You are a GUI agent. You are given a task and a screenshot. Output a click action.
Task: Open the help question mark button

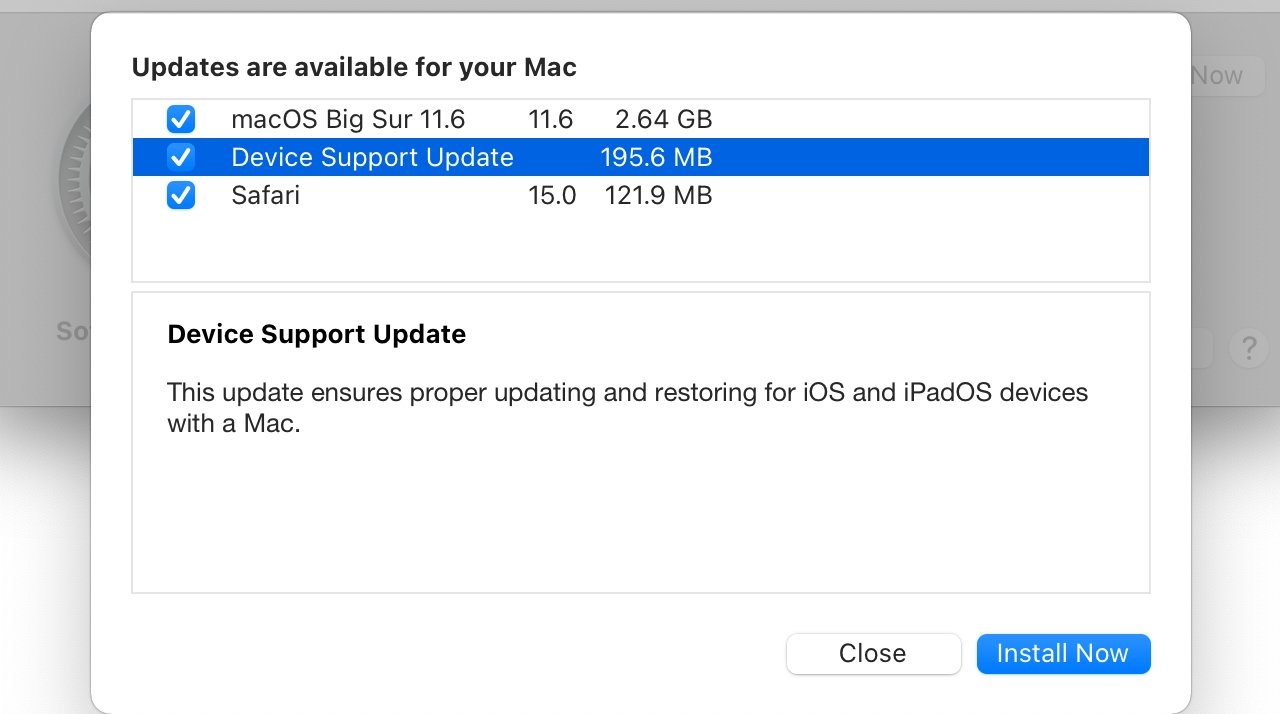[1248, 349]
